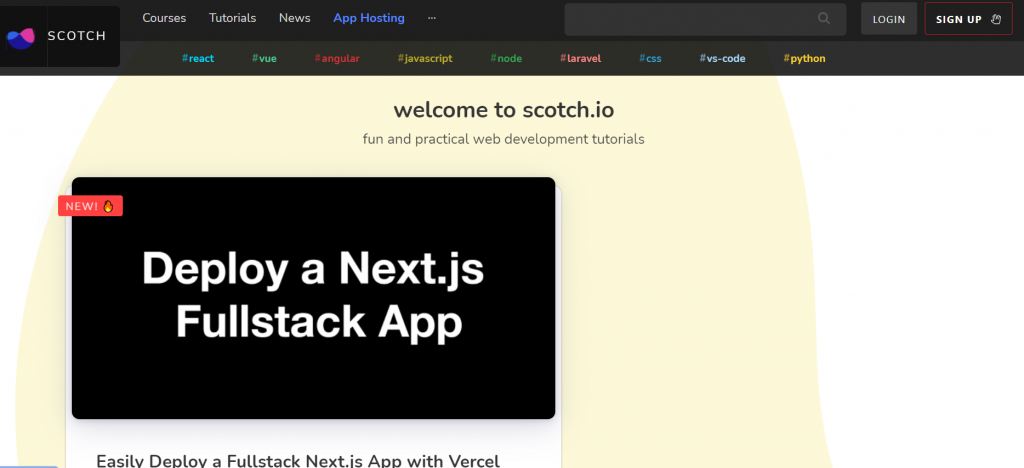The height and width of the screenshot is (468, 1024).
Task: Focus the search input field
Action: 690,19
